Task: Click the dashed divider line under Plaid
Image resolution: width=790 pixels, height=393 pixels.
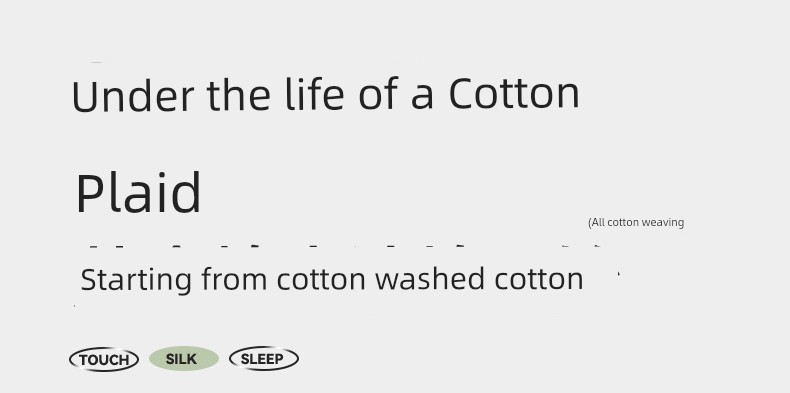Action: (x=345, y=247)
